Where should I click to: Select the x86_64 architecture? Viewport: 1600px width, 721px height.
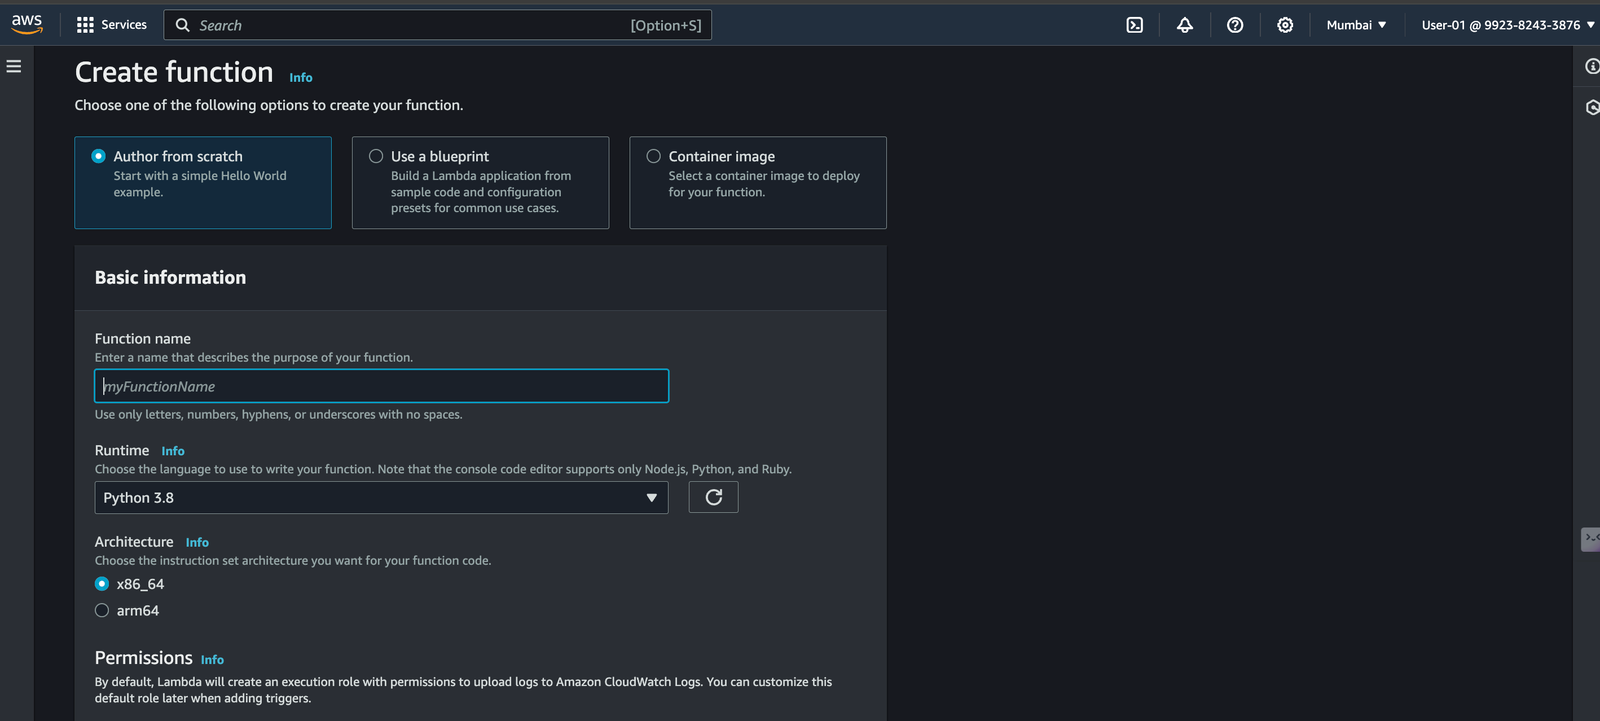coord(102,584)
